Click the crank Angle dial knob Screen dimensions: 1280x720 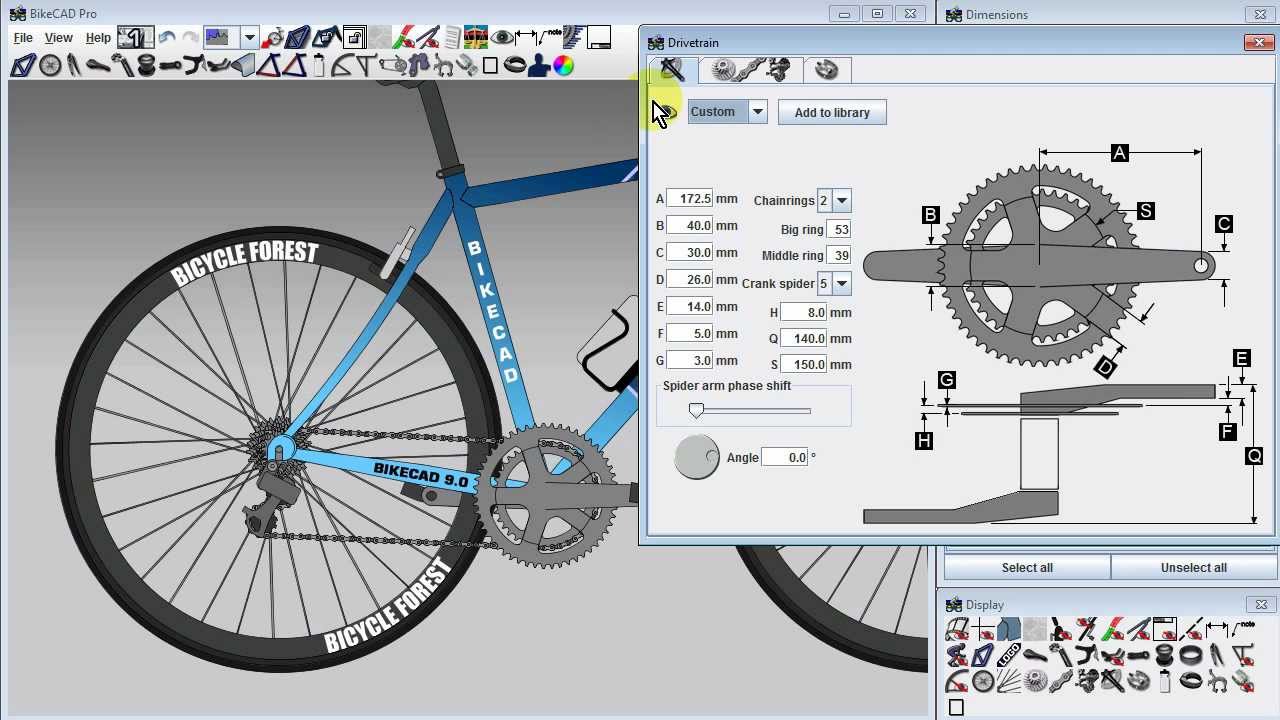pyautogui.click(x=697, y=458)
